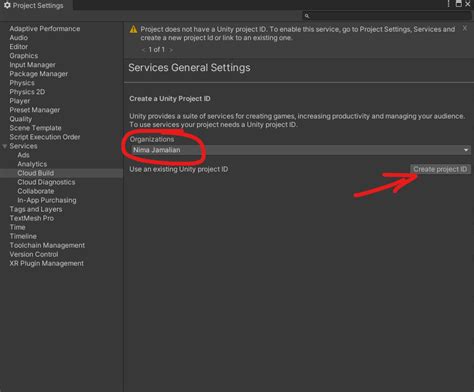The image size is (474, 392).
Task: Click Use an existing Unity project ID
Action: click(x=179, y=169)
